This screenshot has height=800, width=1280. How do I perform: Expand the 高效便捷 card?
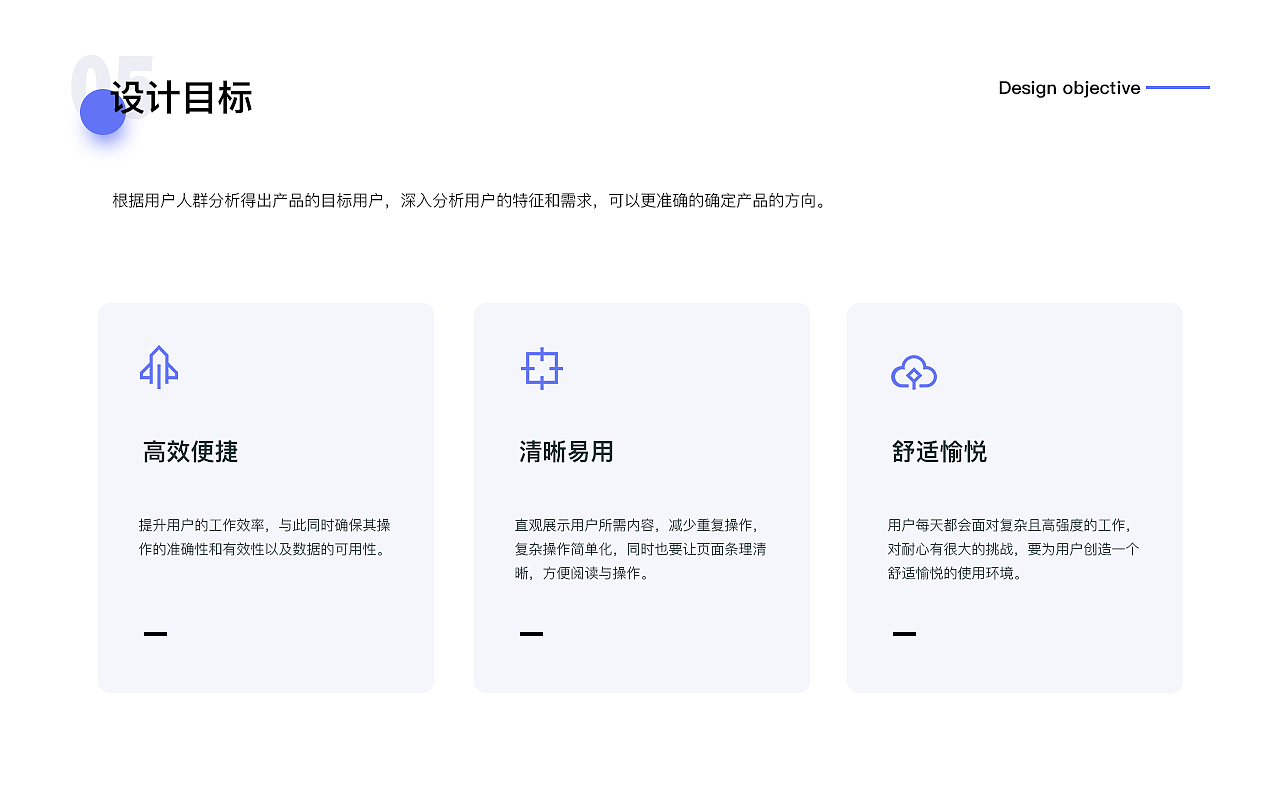tap(265, 498)
